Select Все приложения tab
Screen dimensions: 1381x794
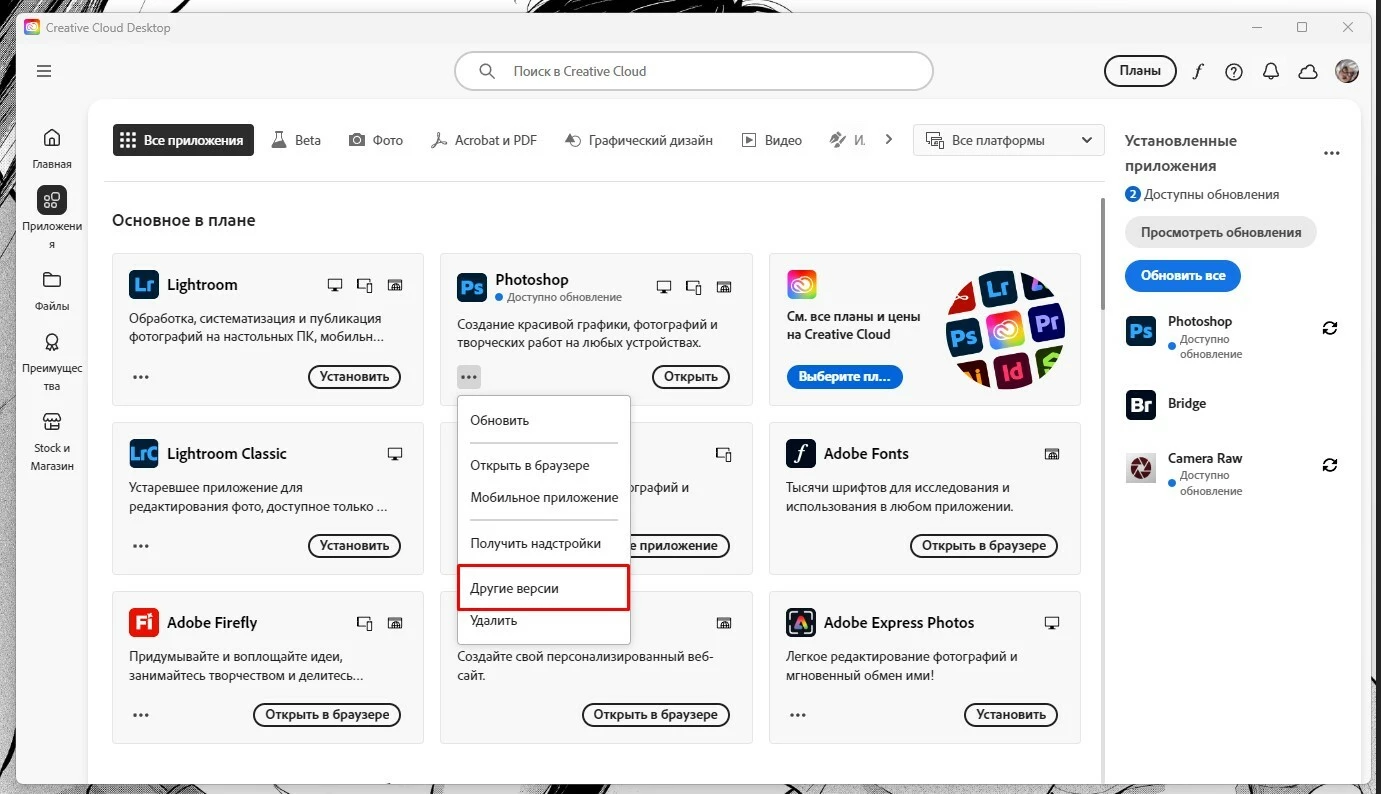coord(183,140)
